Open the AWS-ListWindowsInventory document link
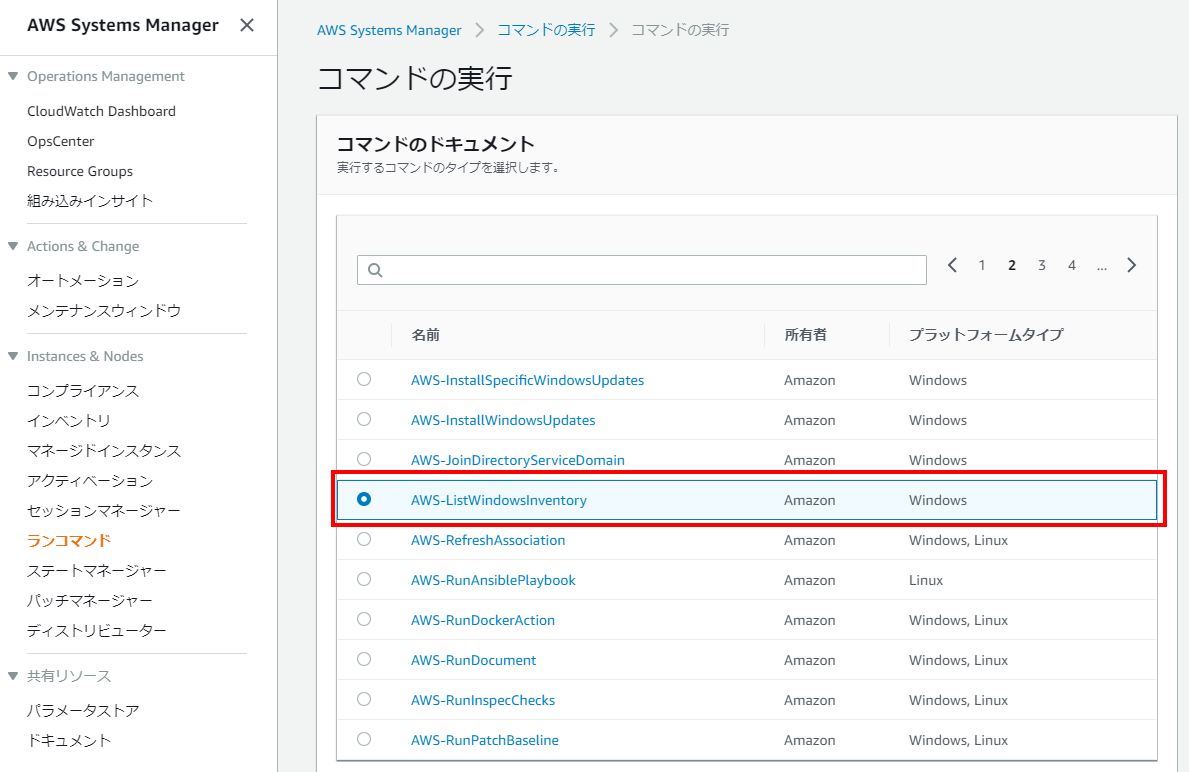Image resolution: width=1189 pixels, height=772 pixels. pyautogui.click(x=499, y=499)
